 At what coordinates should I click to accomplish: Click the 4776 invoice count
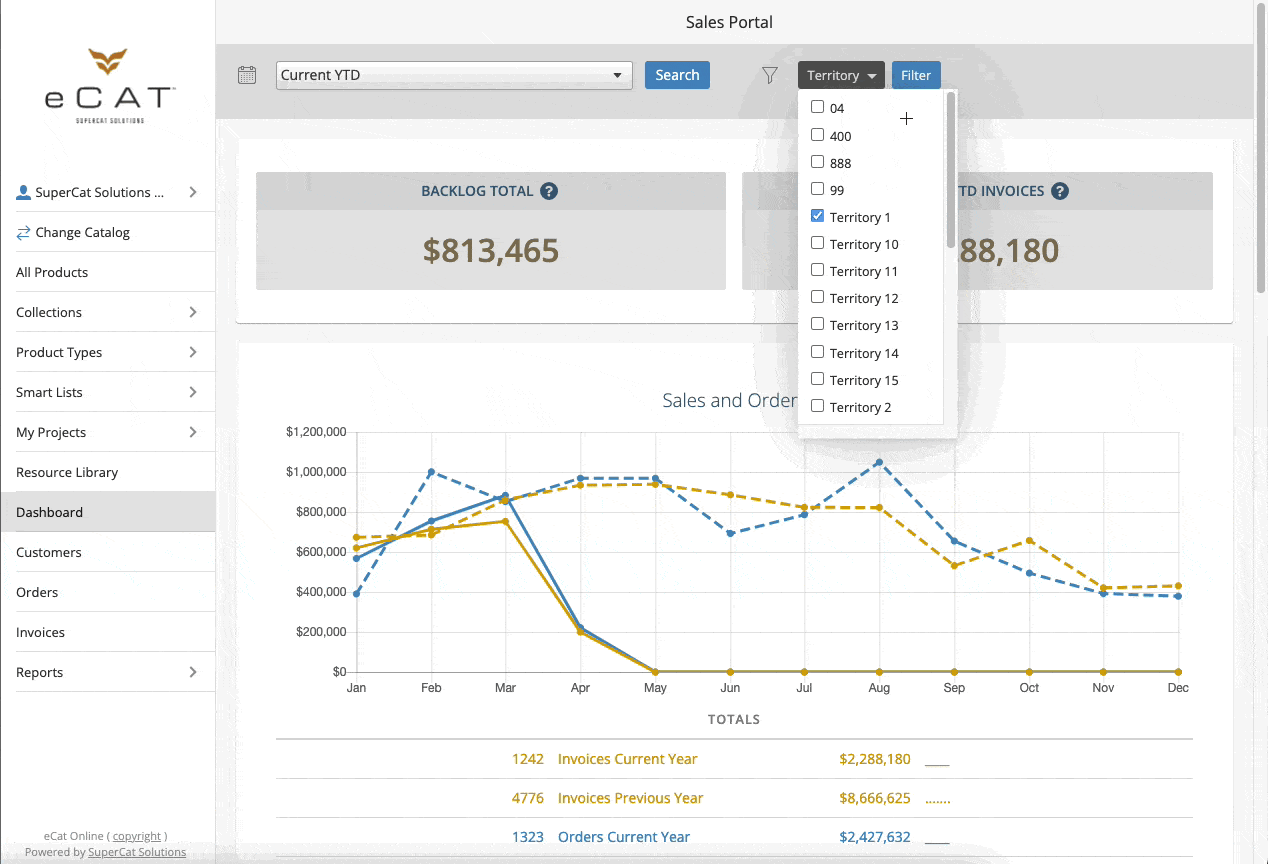pyautogui.click(x=528, y=798)
